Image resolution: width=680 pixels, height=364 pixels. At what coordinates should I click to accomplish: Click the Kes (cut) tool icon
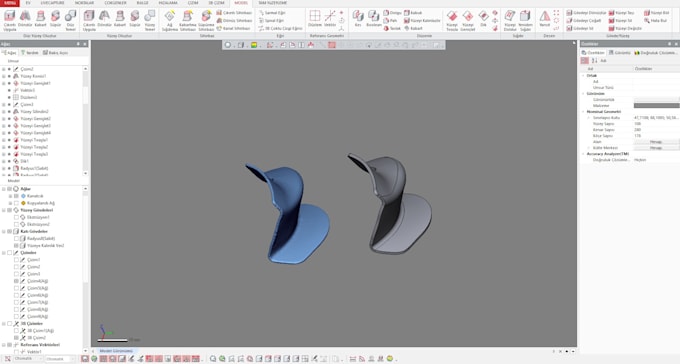[358, 19]
